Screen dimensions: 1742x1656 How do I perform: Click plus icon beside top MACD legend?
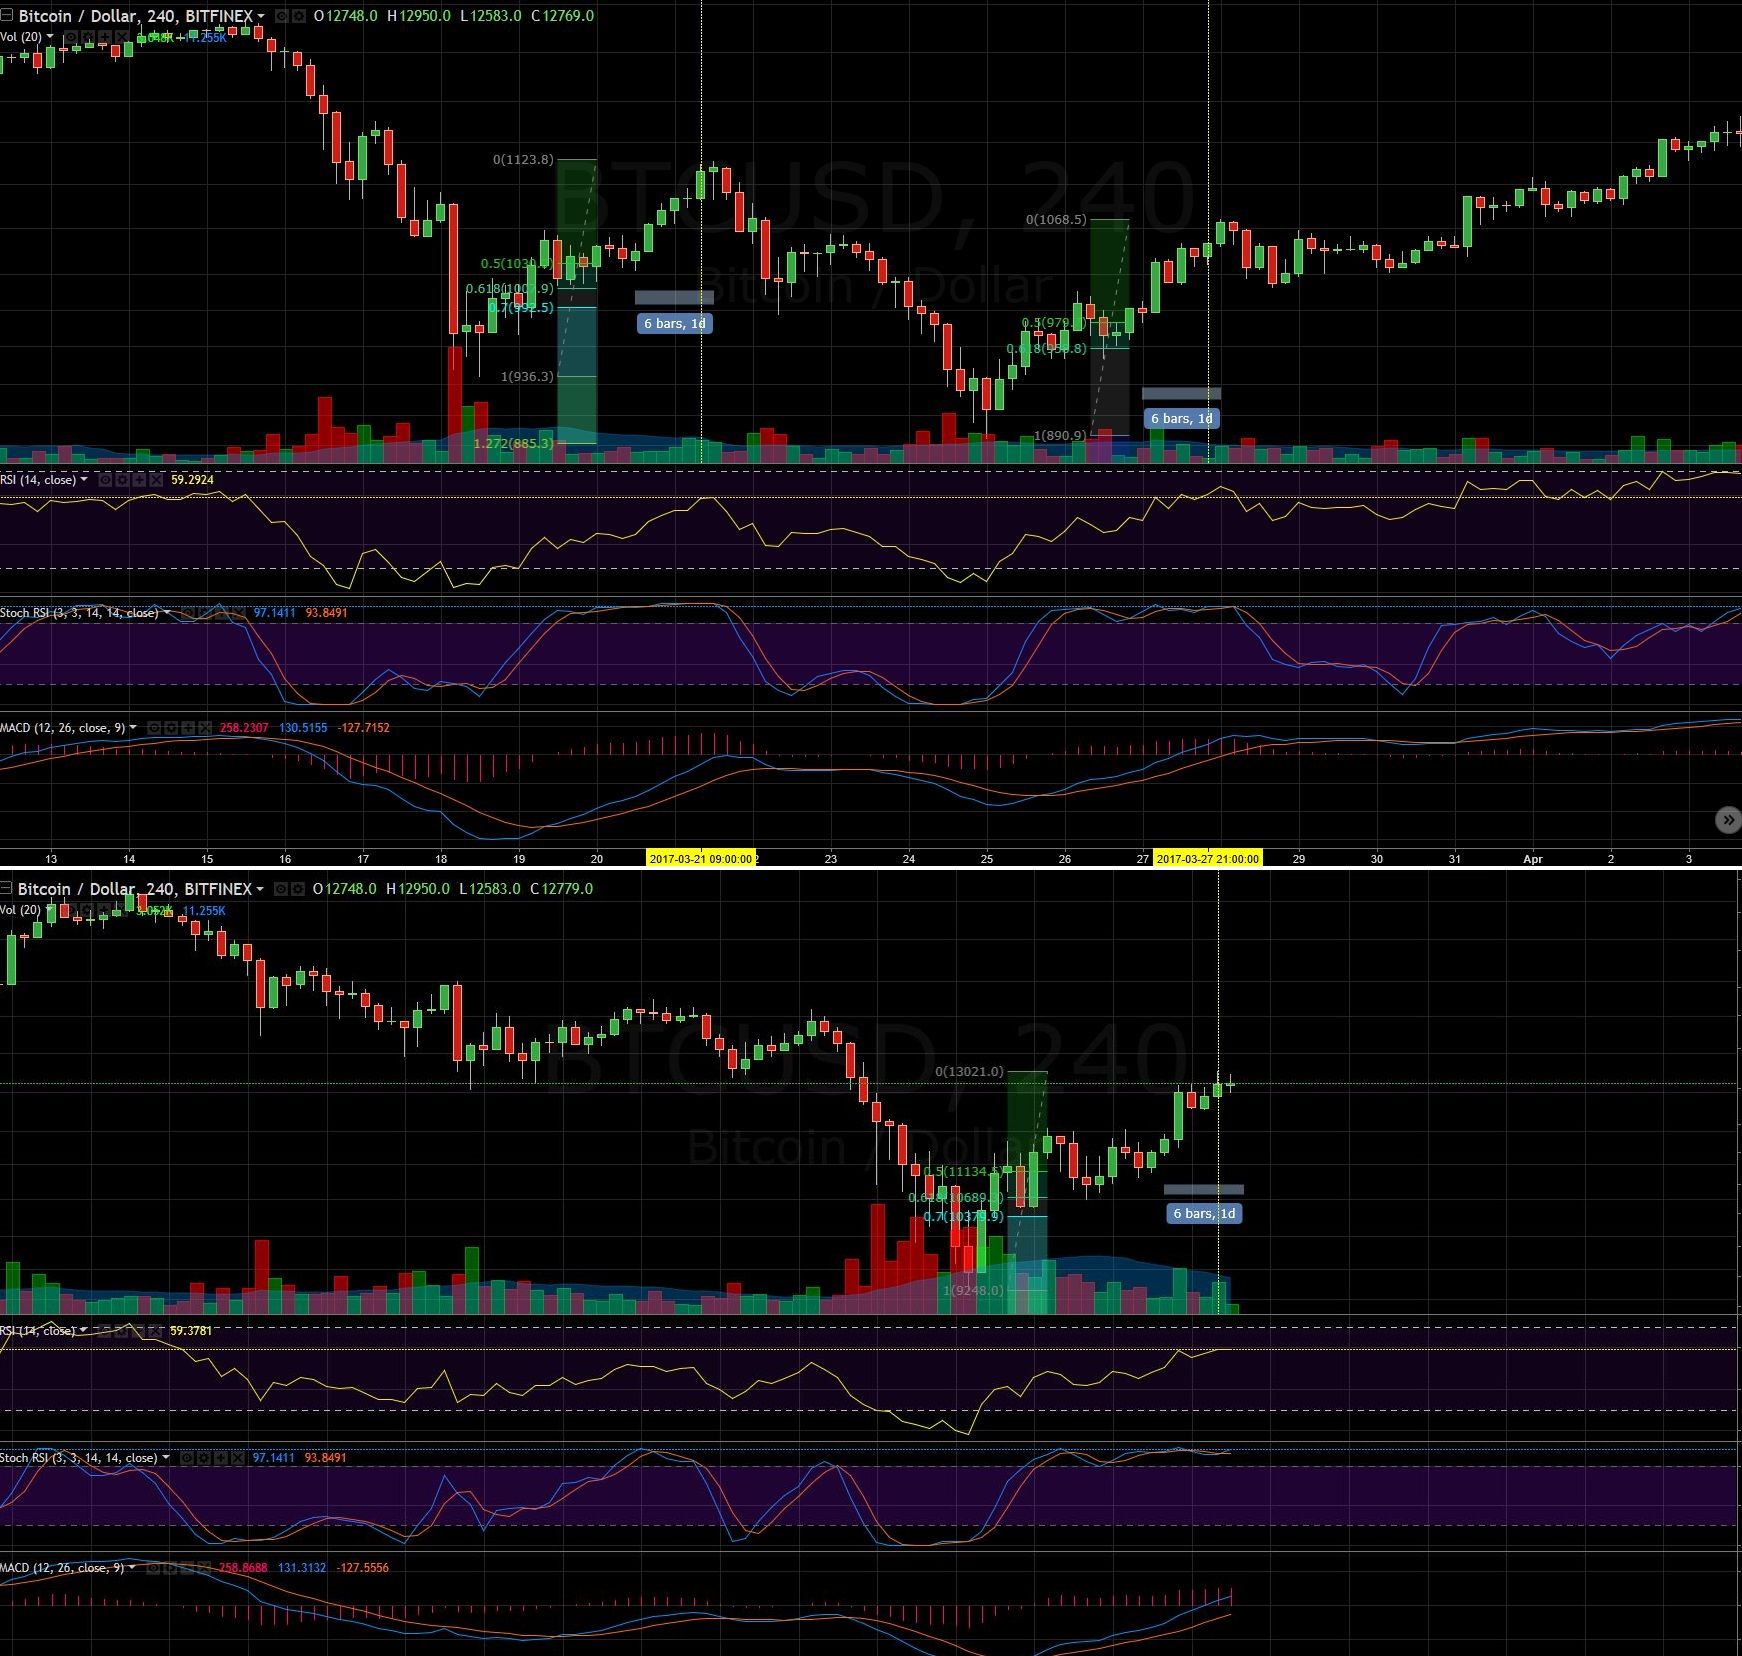[188, 728]
